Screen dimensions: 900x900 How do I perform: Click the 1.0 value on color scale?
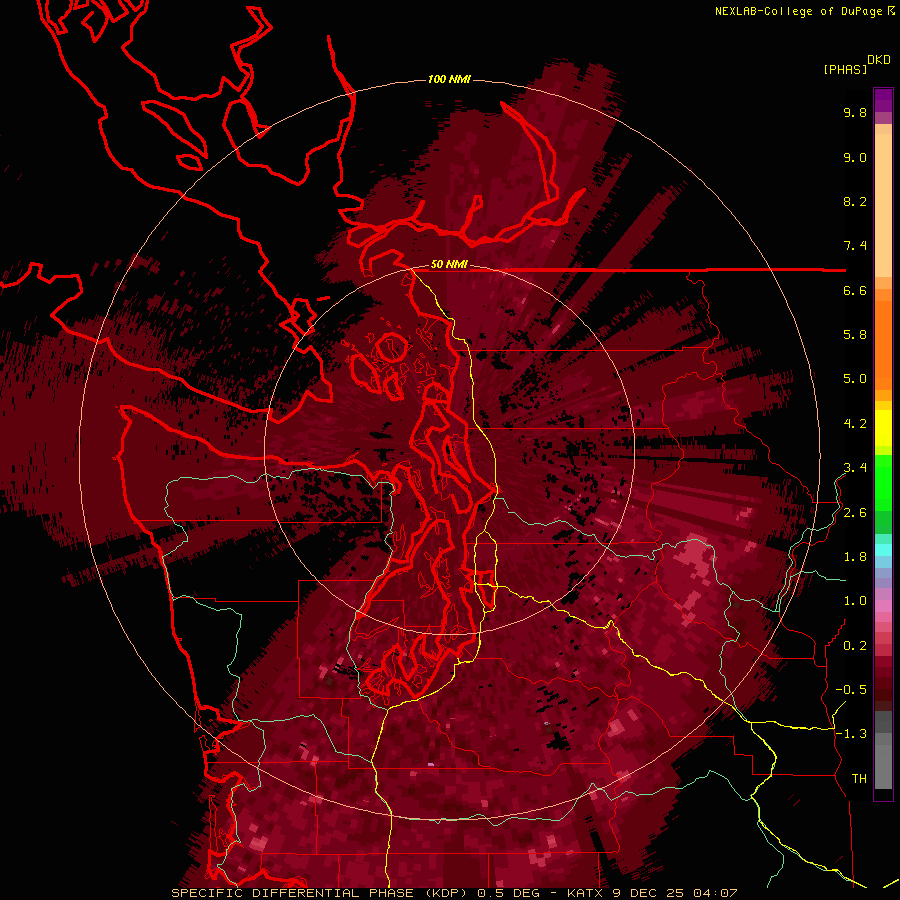click(x=855, y=601)
